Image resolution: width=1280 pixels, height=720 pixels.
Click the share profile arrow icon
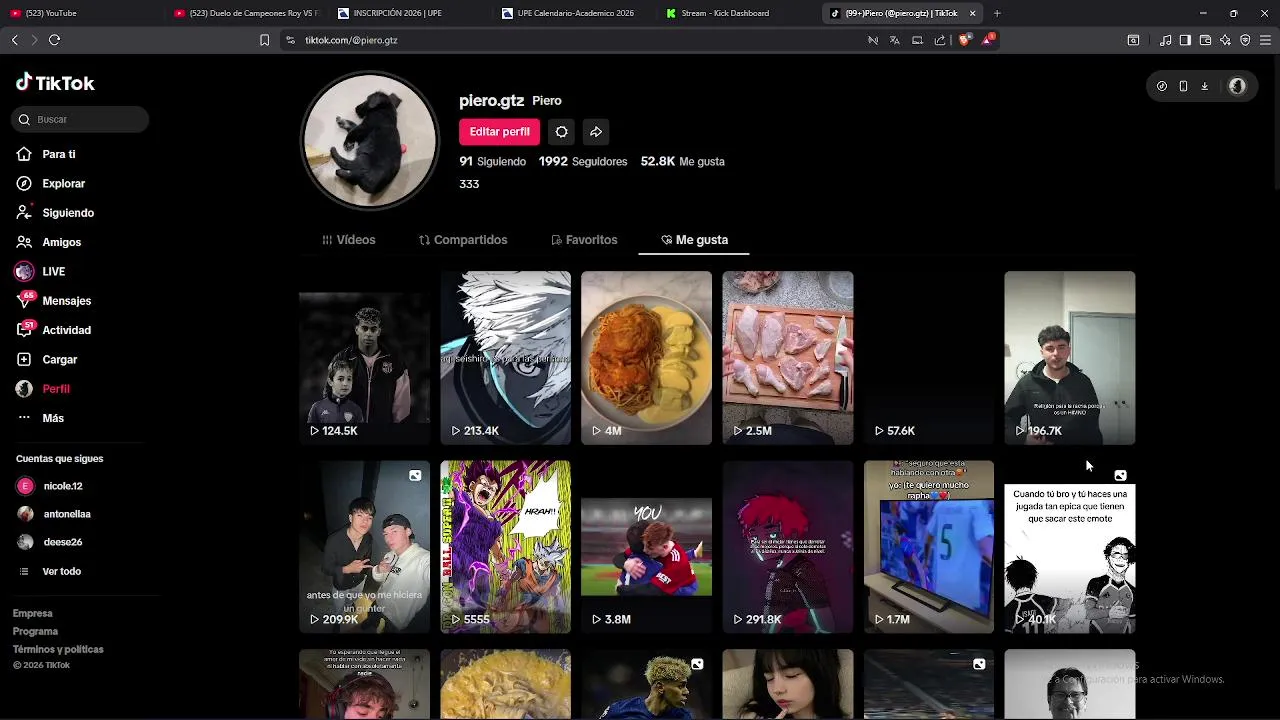[x=596, y=132]
